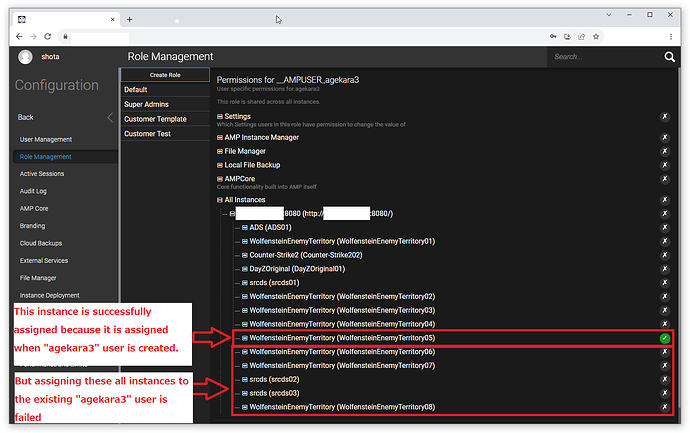The height and width of the screenshot is (433, 690).
Task: Click Back in configuration sidebar
Action: (26, 117)
